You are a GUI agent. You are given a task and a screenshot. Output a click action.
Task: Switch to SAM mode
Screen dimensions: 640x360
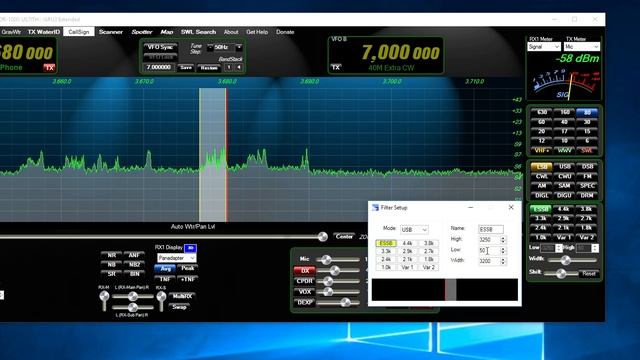pyautogui.click(x=564, y=186)
